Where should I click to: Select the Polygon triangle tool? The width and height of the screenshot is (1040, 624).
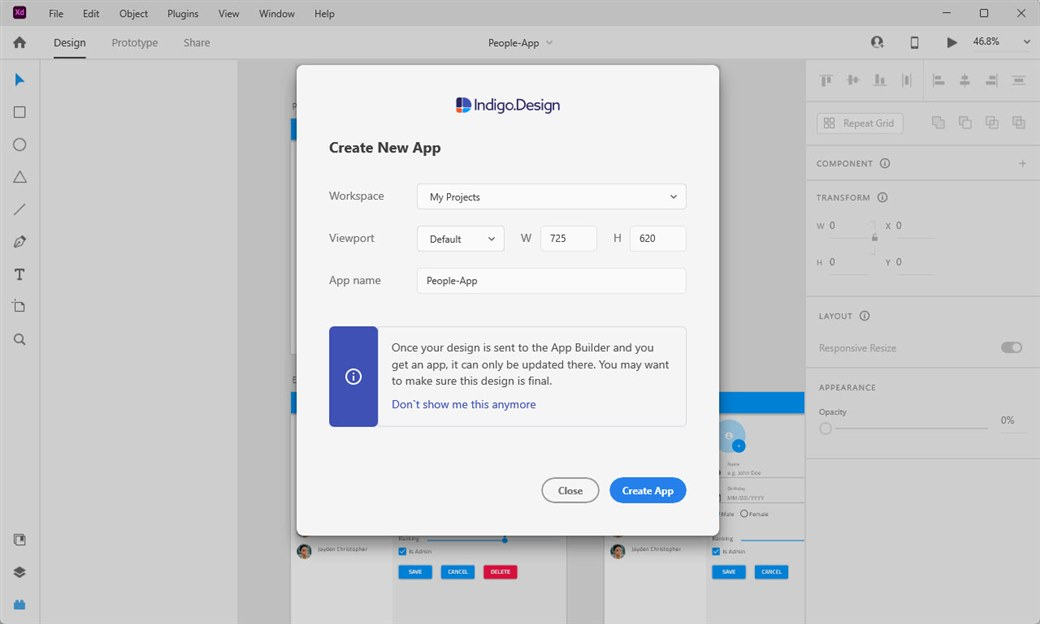click(20, 177)
